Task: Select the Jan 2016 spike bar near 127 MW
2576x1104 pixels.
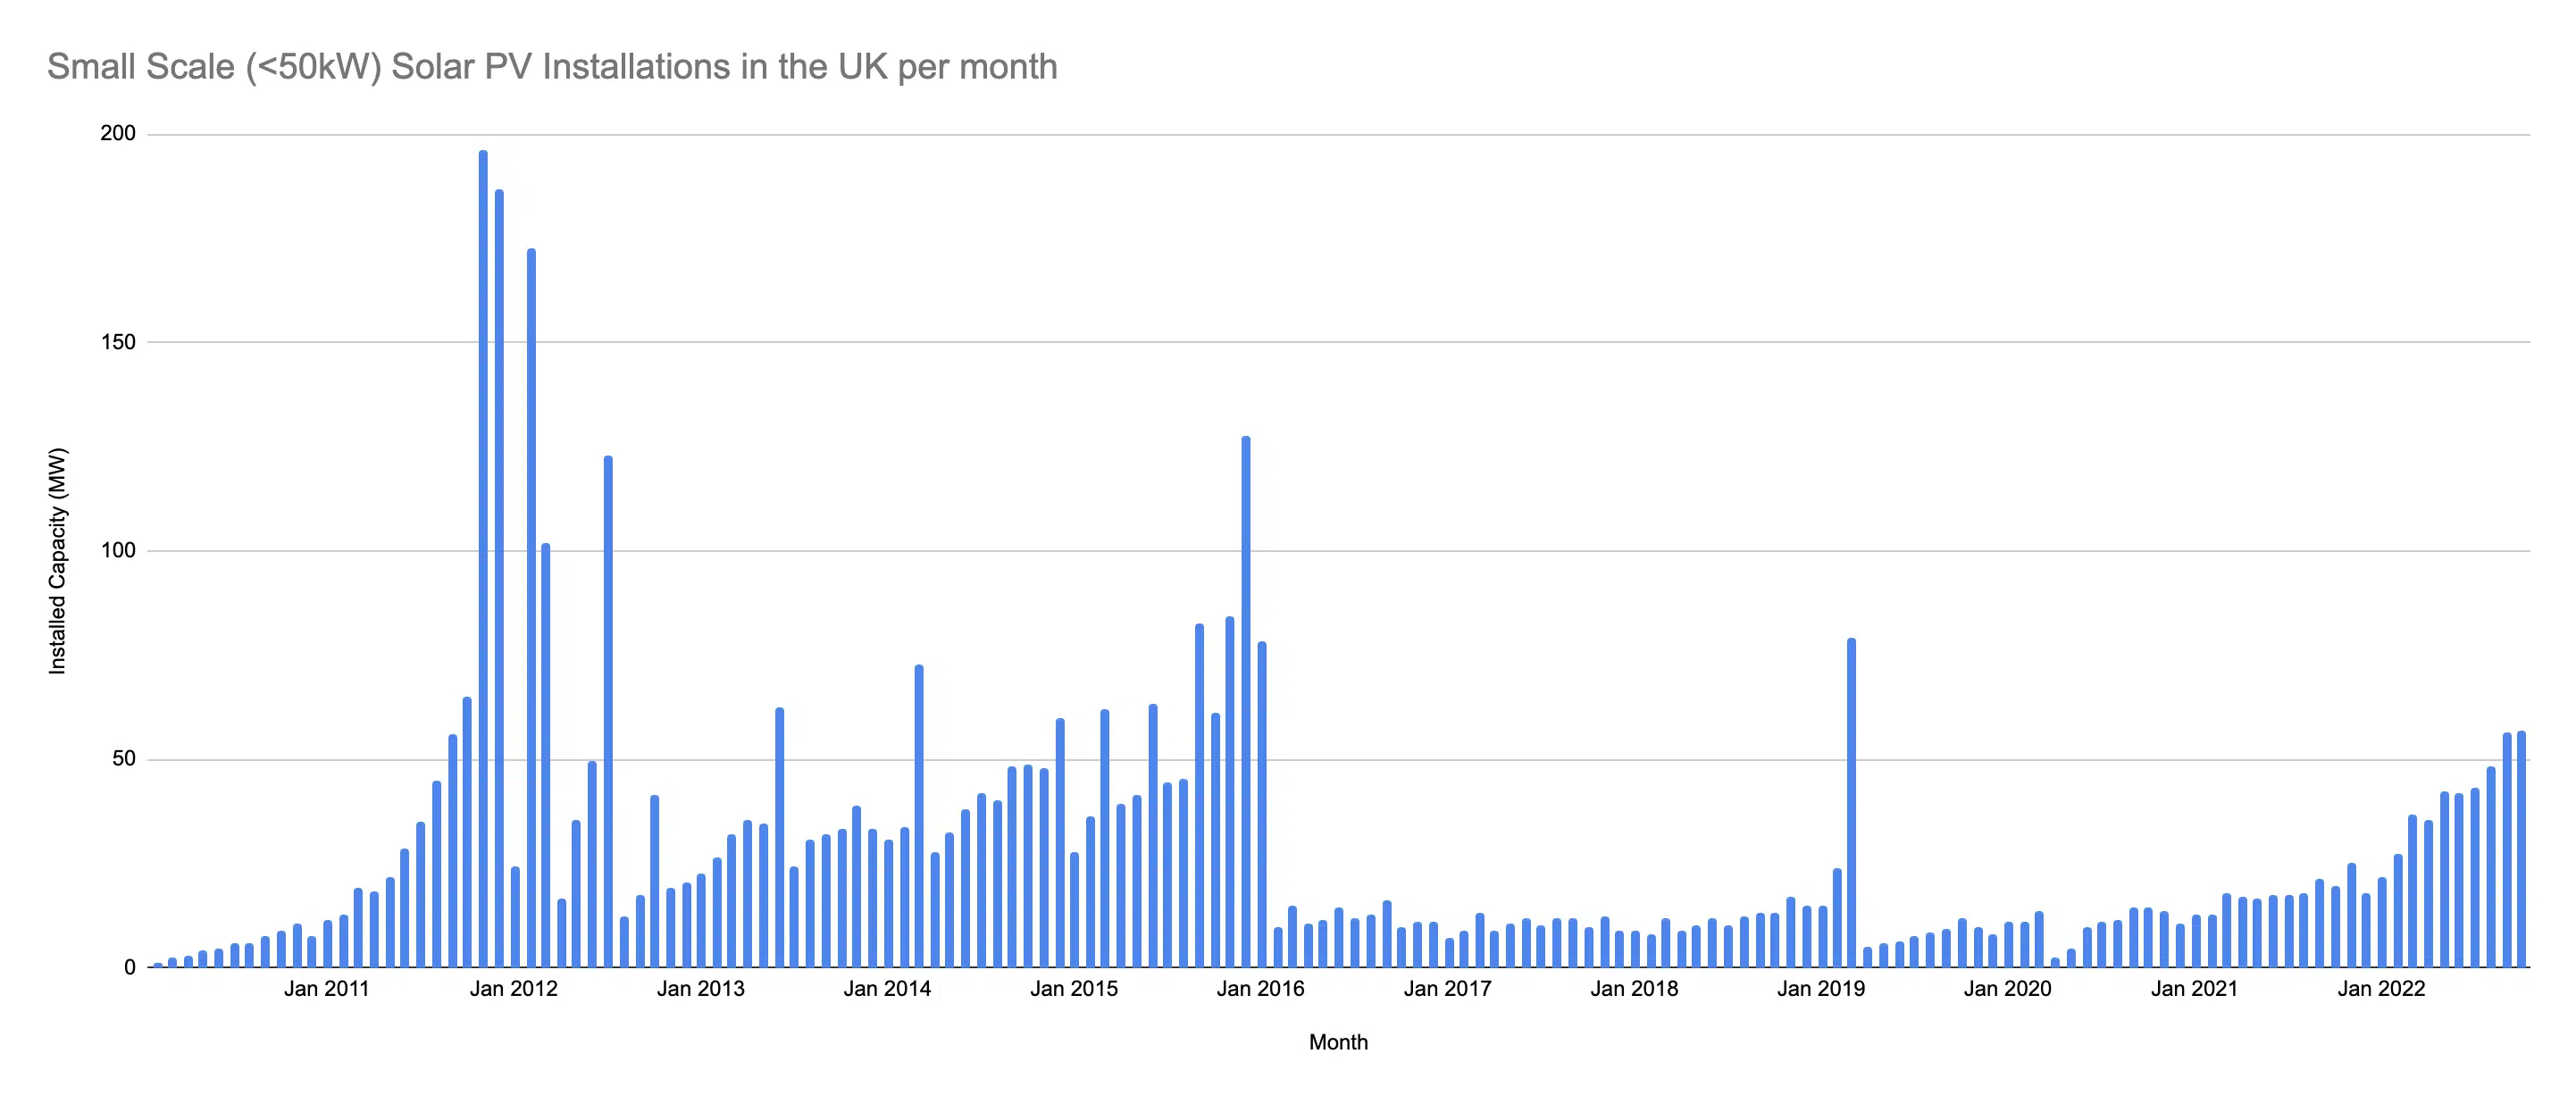Action: tap(1246, 702)
